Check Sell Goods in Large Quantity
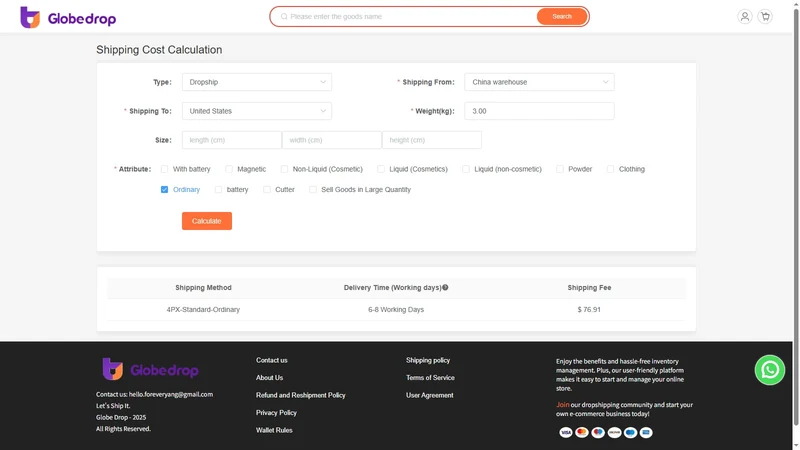Viewport: 800px width, 450px height. [313, 189]
